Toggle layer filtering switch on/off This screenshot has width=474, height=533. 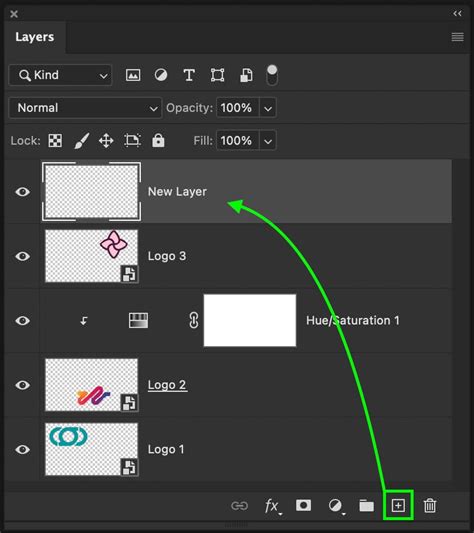[272, 75]
